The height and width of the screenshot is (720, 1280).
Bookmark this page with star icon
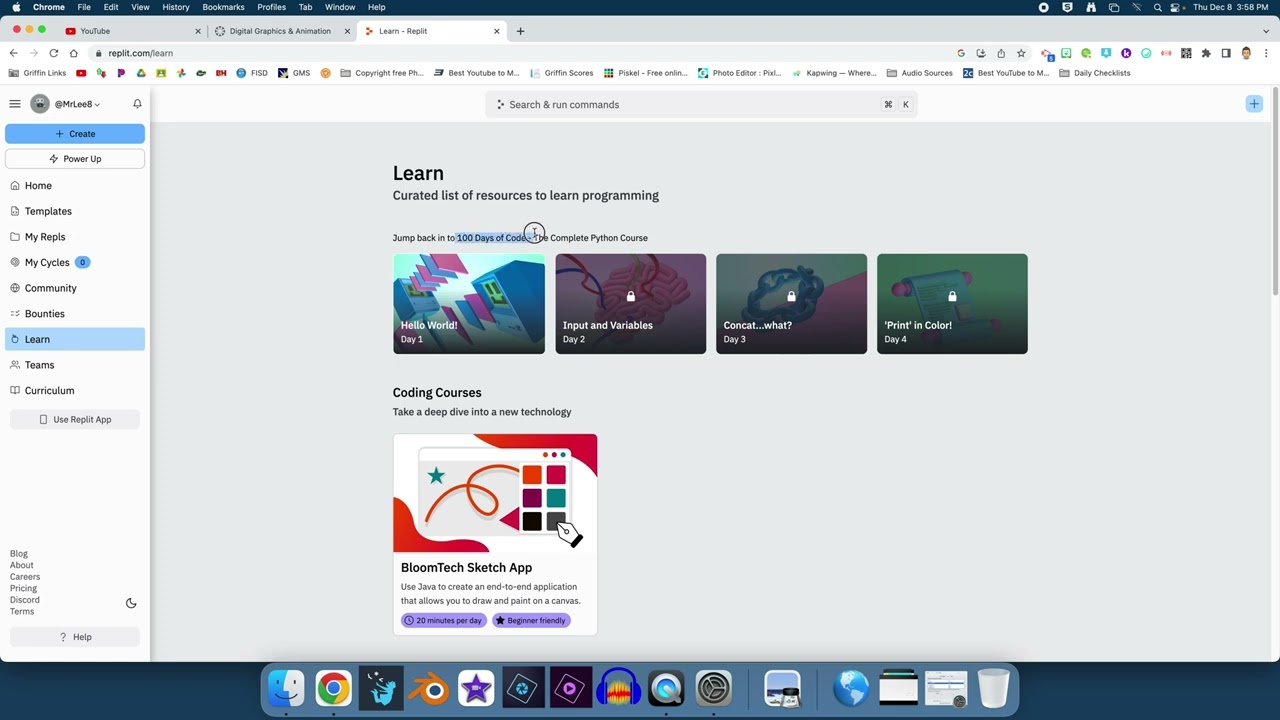[1021, 53]
